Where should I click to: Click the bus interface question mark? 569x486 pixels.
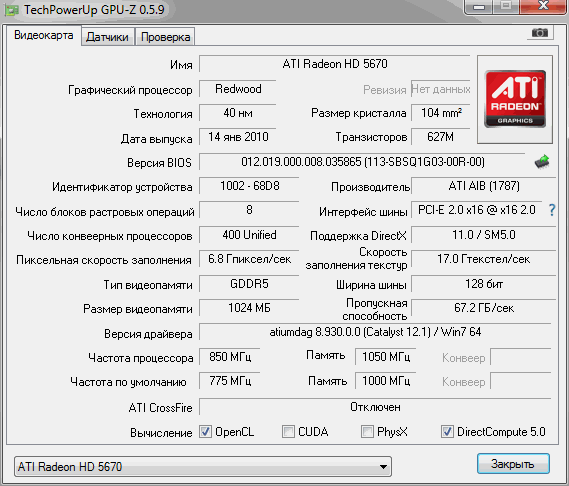click(x=552, y=210)
